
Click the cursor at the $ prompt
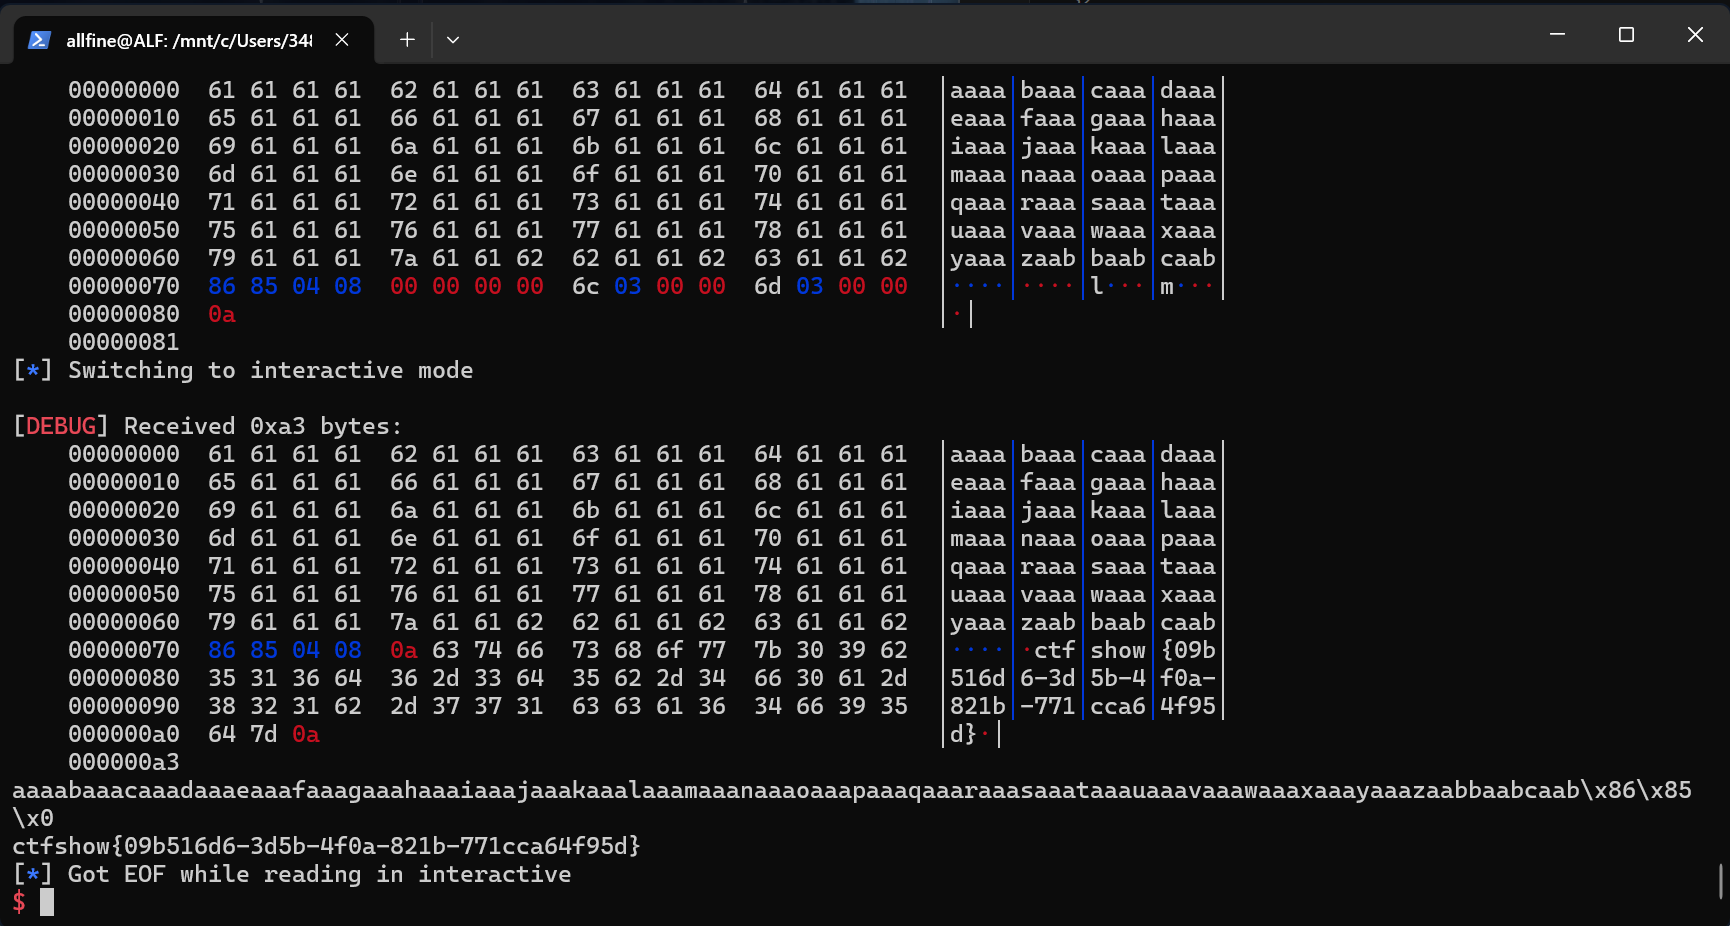click(x=47, y=902)
